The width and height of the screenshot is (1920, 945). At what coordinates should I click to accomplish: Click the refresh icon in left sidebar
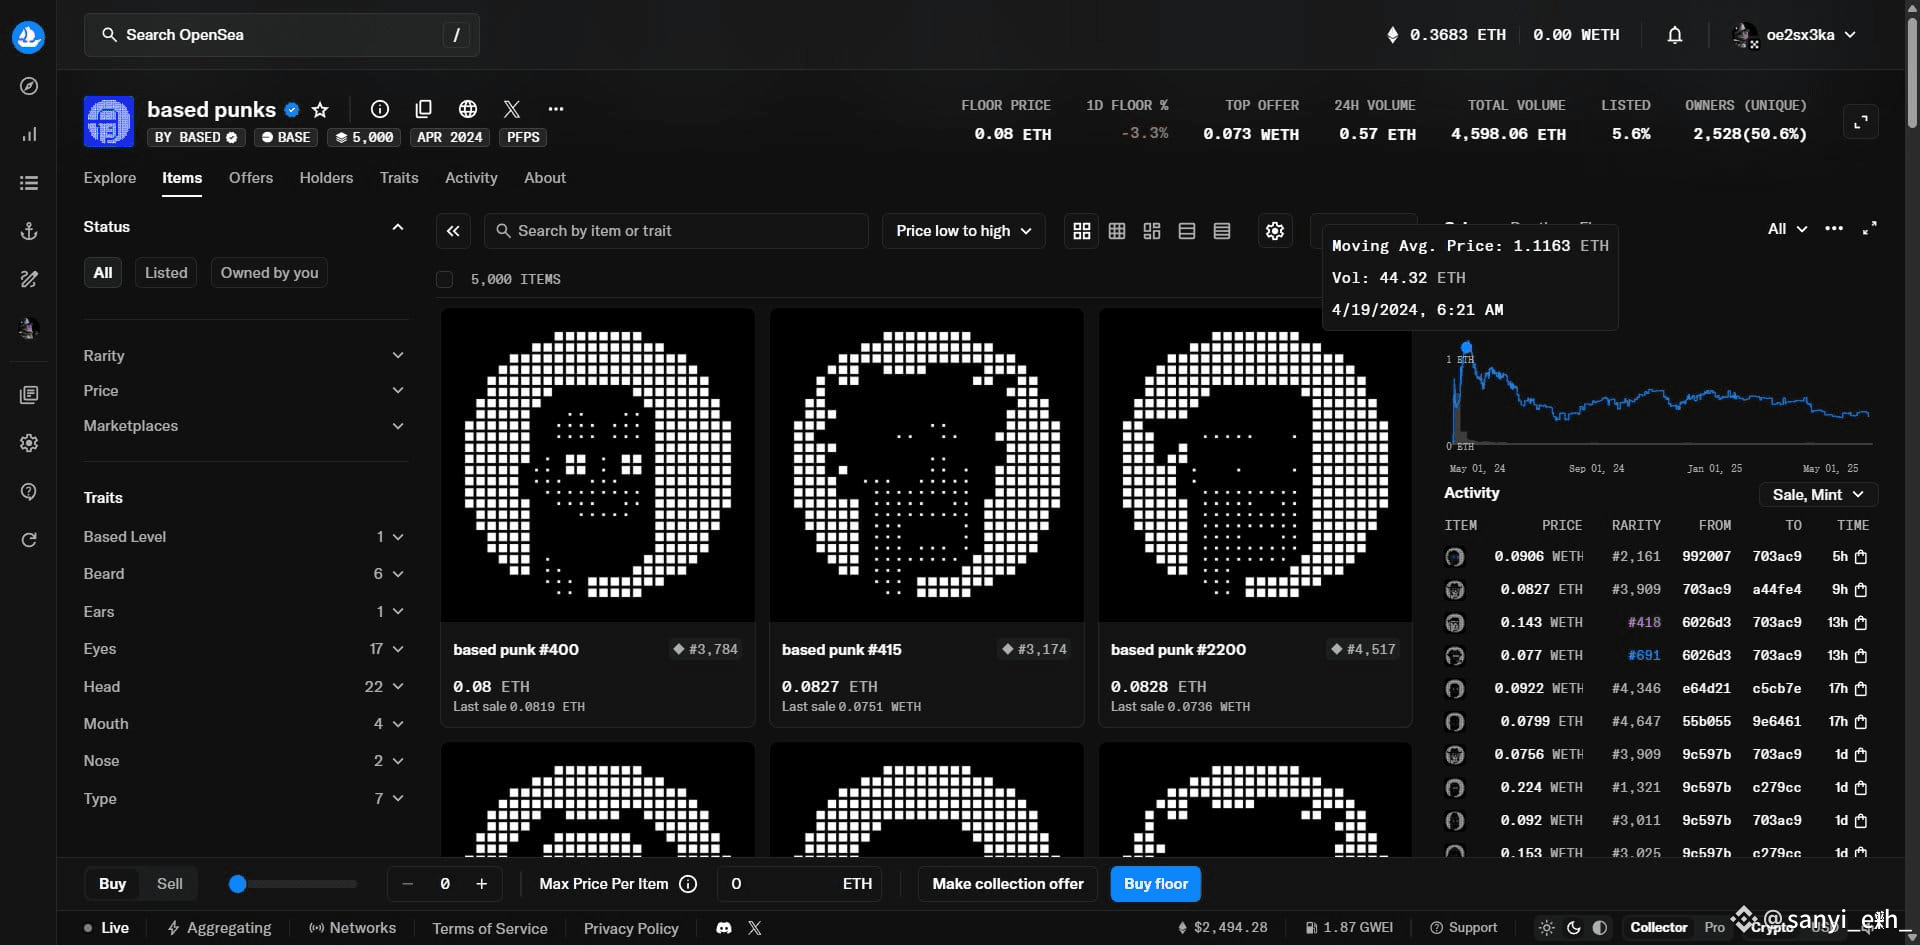point(29,540)
